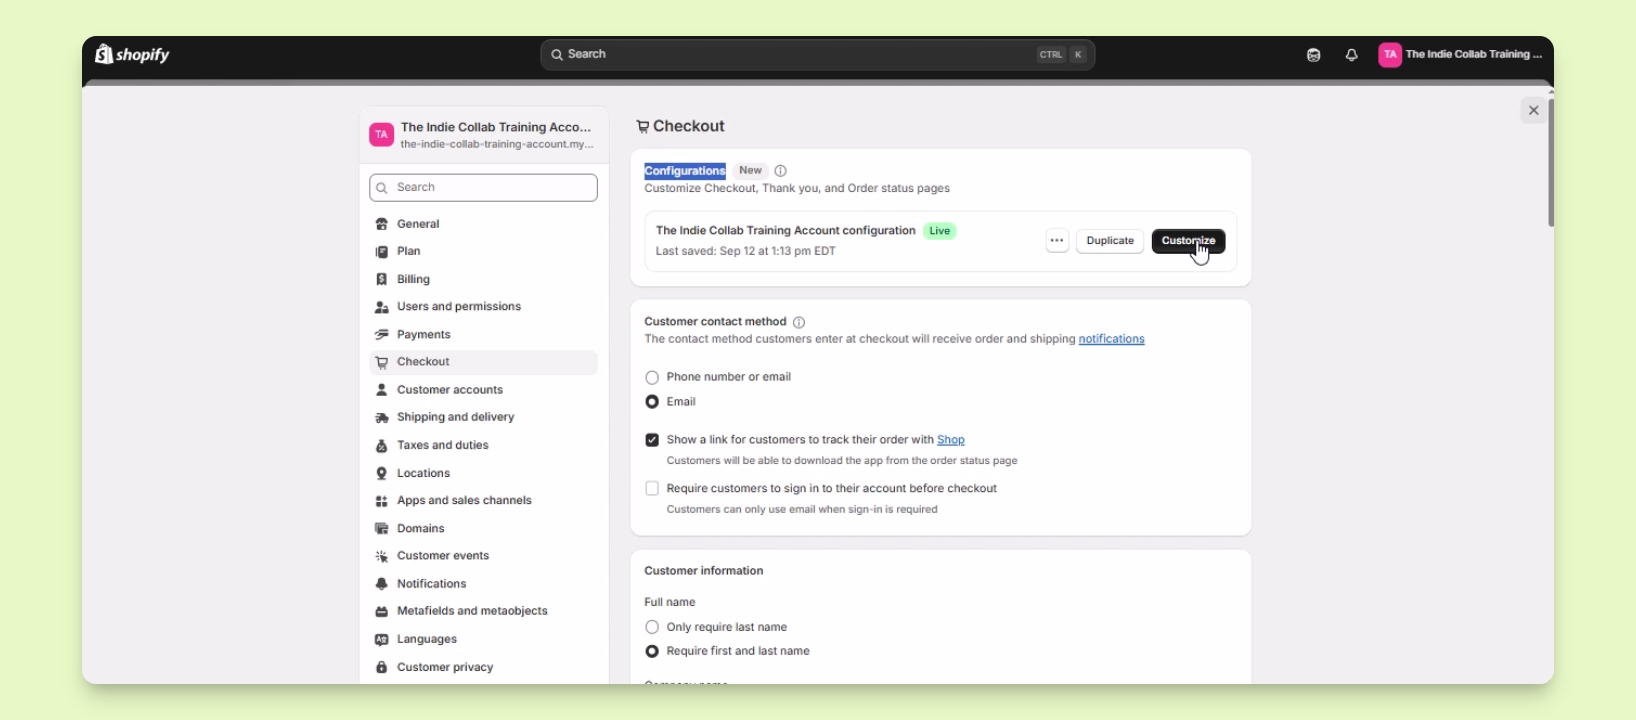Open the Sidekick assistant icon in the top bar
The height and width of the screenshot is (720, 1636).
click(1314, 56)
